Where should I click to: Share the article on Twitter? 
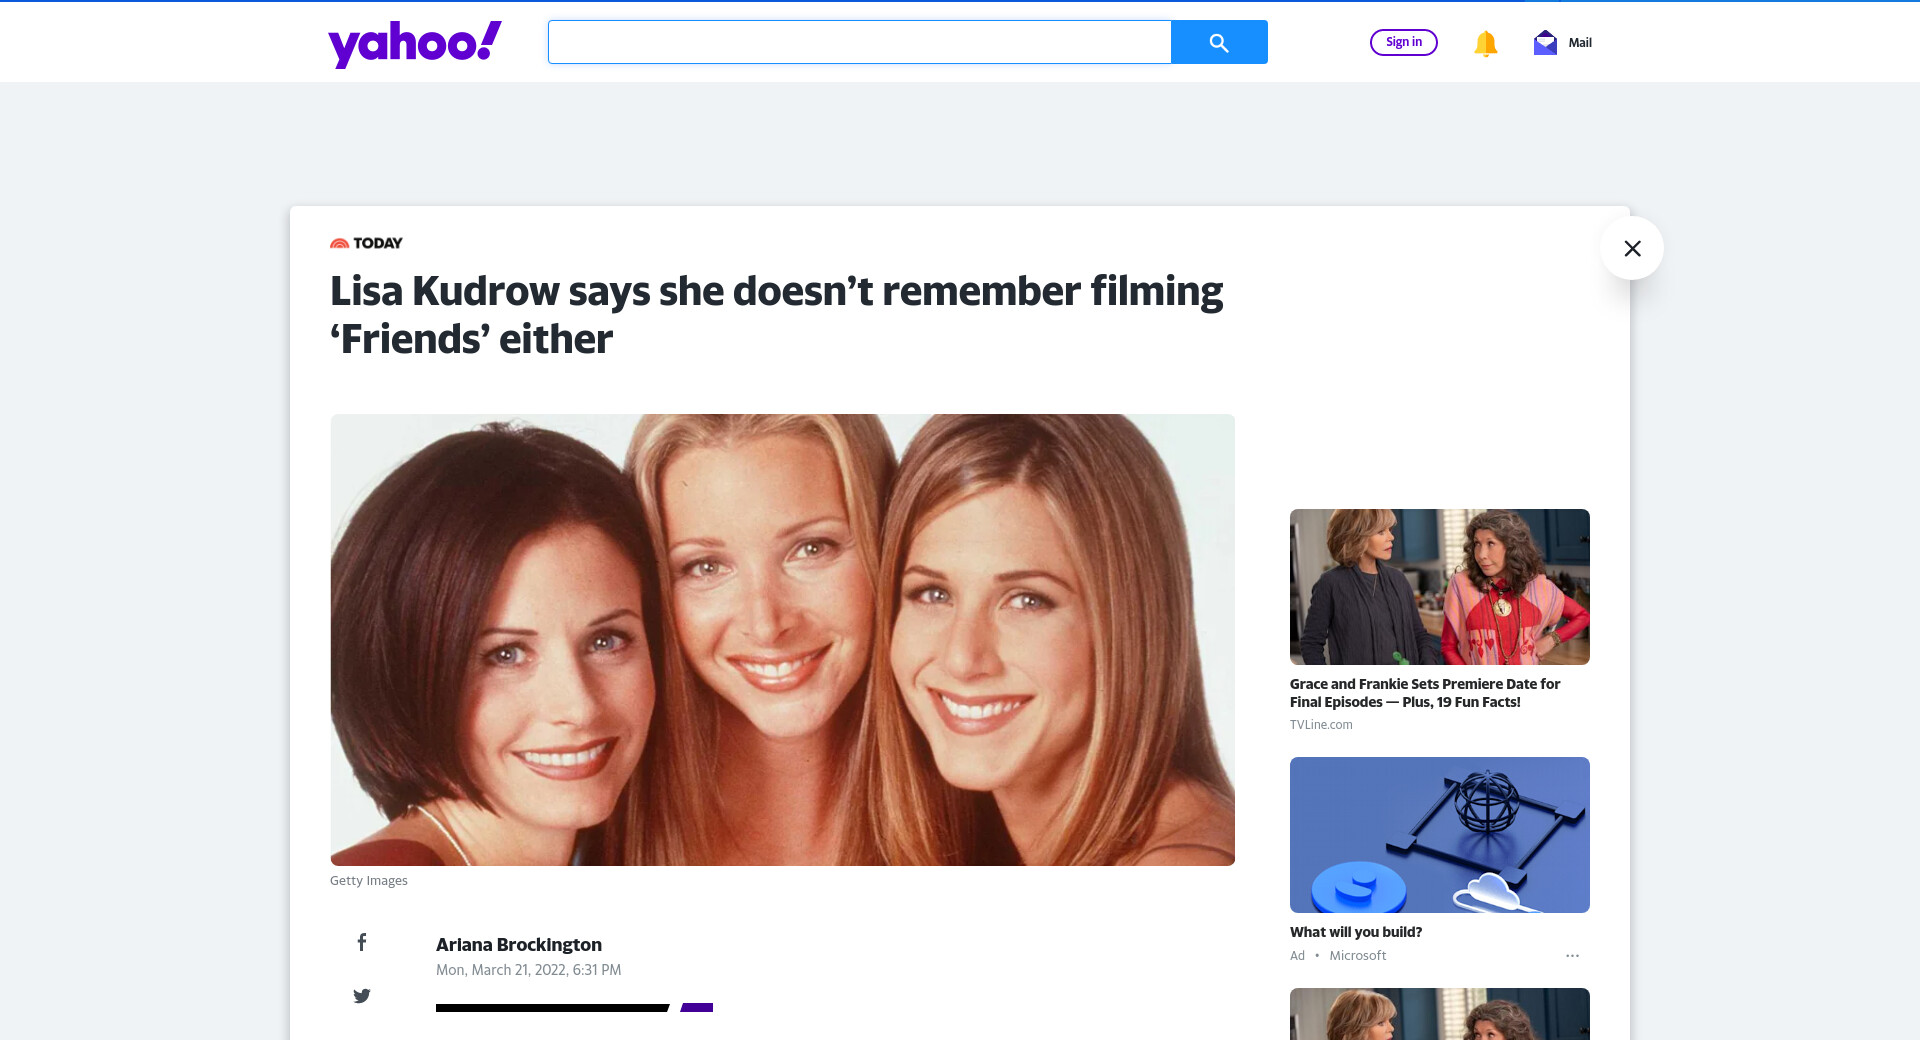click(x=362, y=995)
